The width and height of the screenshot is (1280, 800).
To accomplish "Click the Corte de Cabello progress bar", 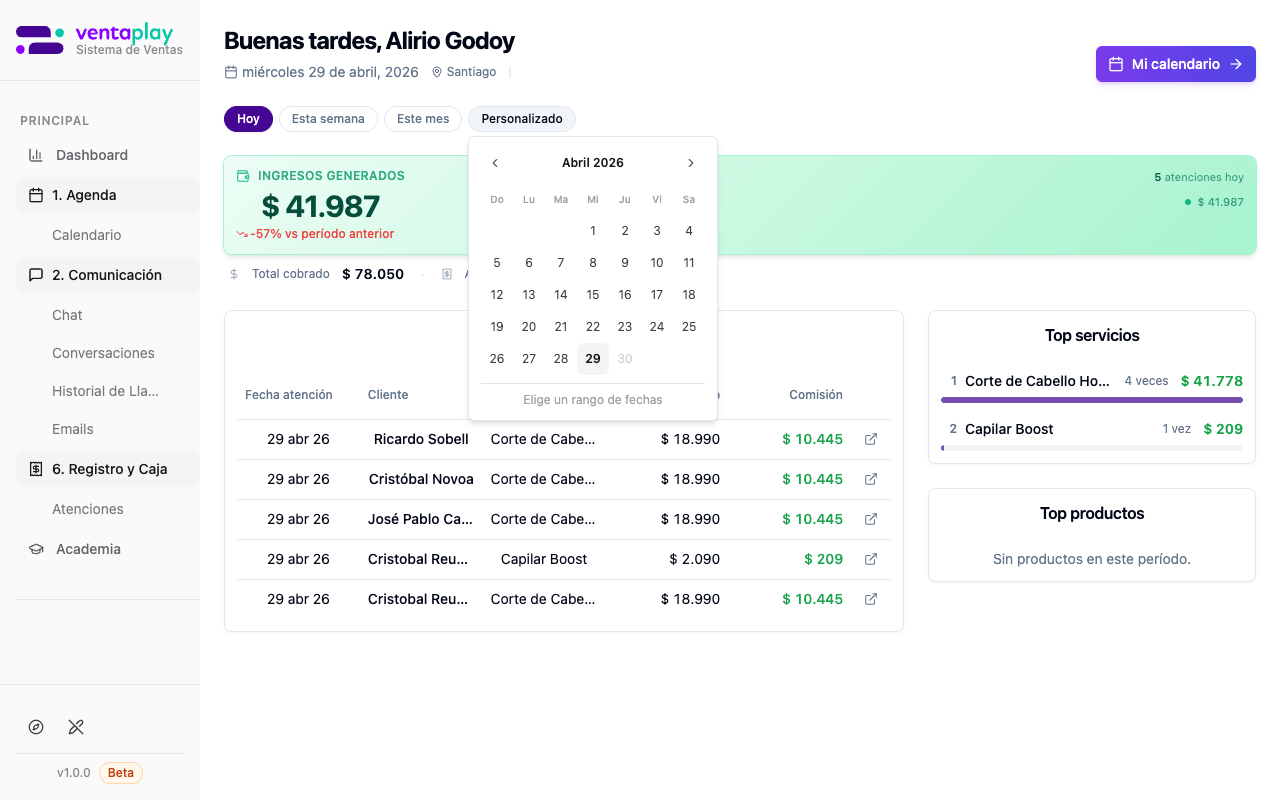I will [1091, 400].
